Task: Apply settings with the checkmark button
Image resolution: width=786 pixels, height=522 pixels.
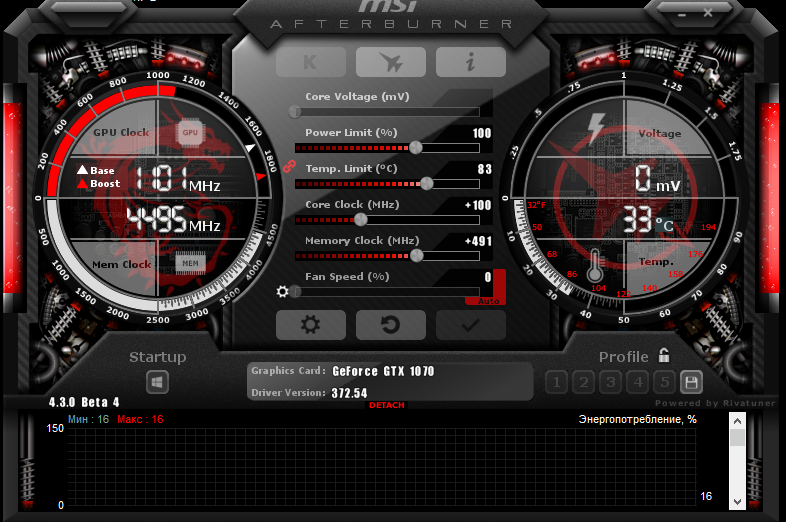Action: [471, 325]
